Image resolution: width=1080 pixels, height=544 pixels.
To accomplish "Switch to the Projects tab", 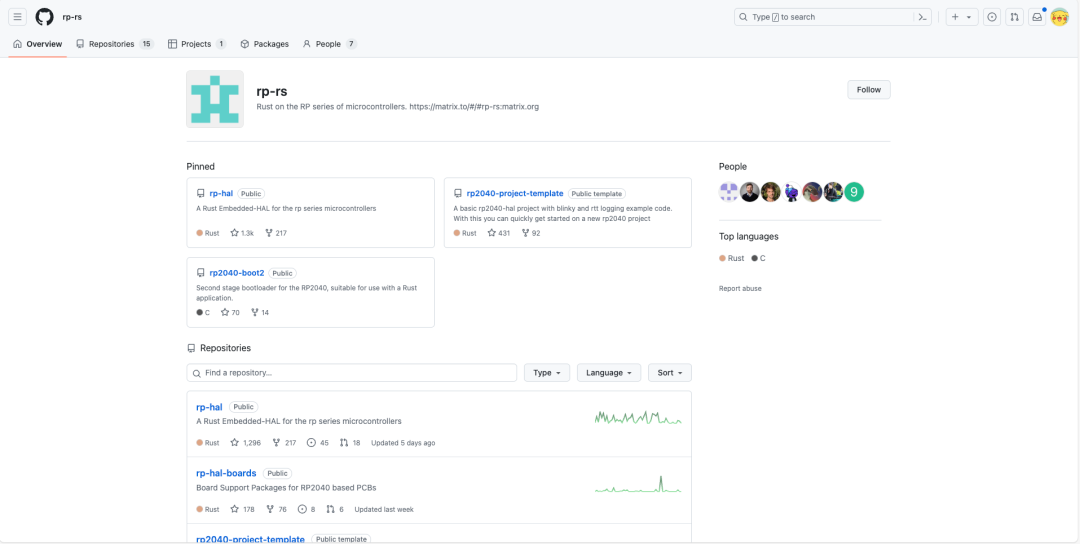I will click(x=197, y=44).
